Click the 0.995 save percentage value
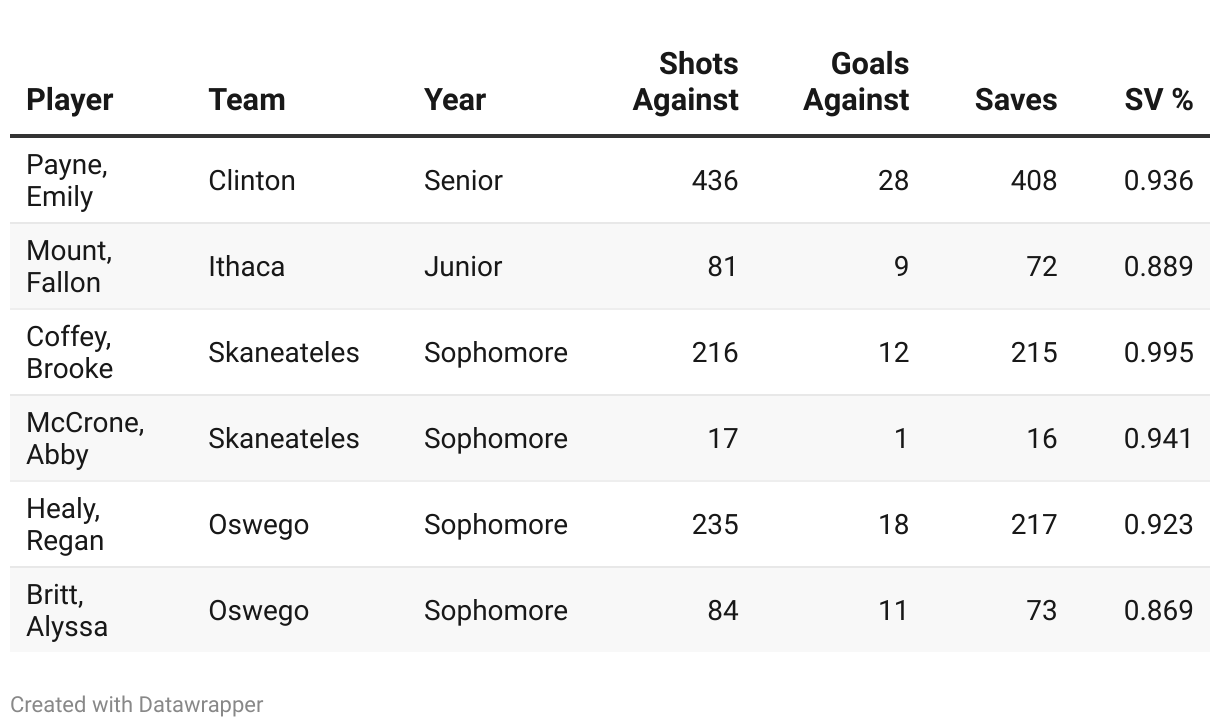Viewport: 1220px width, 728px height. pos(1158,353)
